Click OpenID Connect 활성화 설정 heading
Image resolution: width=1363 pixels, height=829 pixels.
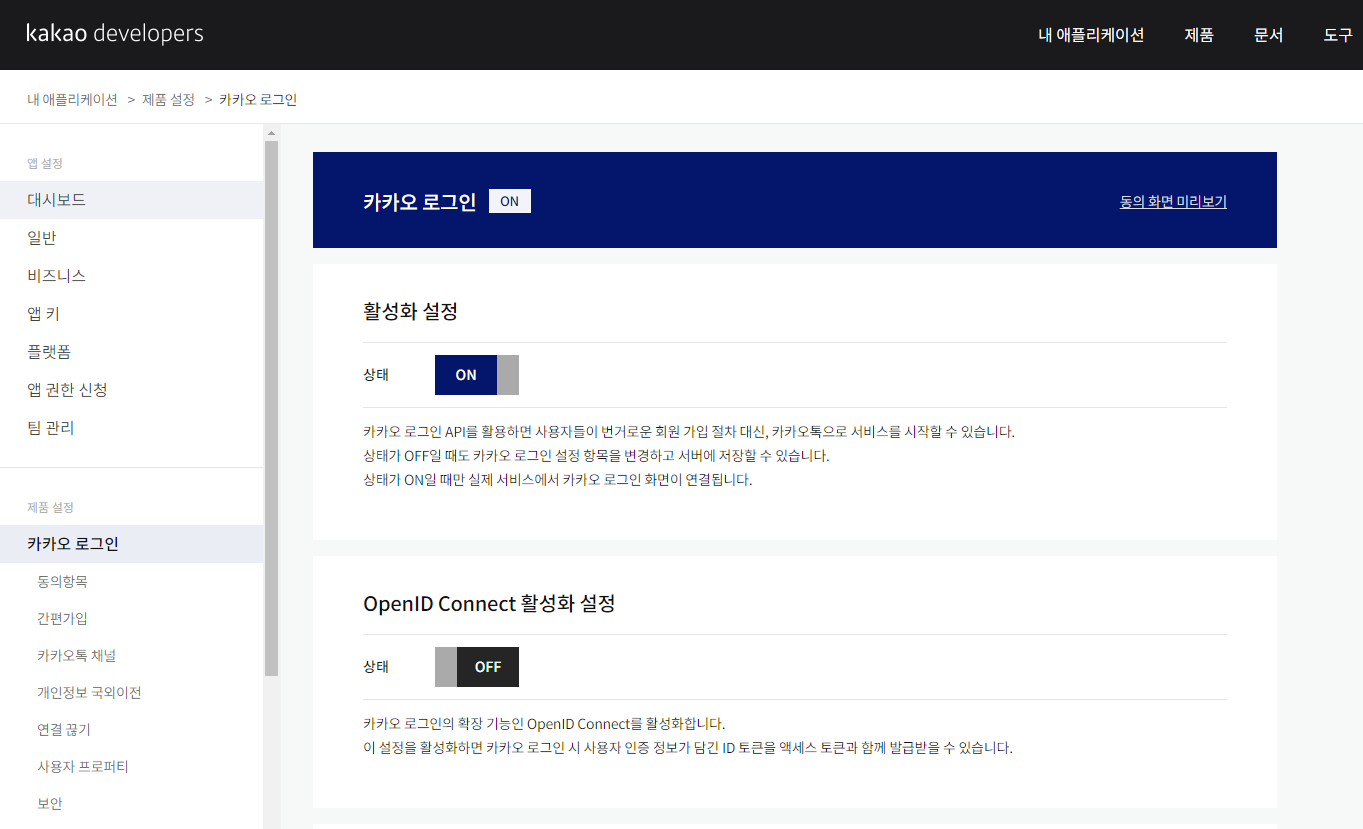(489, 603)
